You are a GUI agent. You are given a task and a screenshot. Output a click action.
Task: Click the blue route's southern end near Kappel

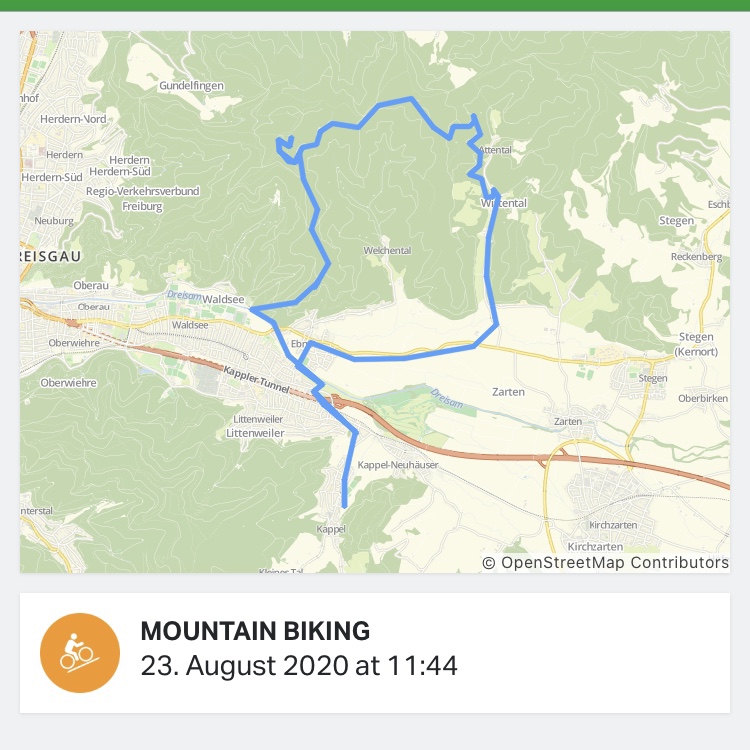pyautogui.click(x=345, y=505)
